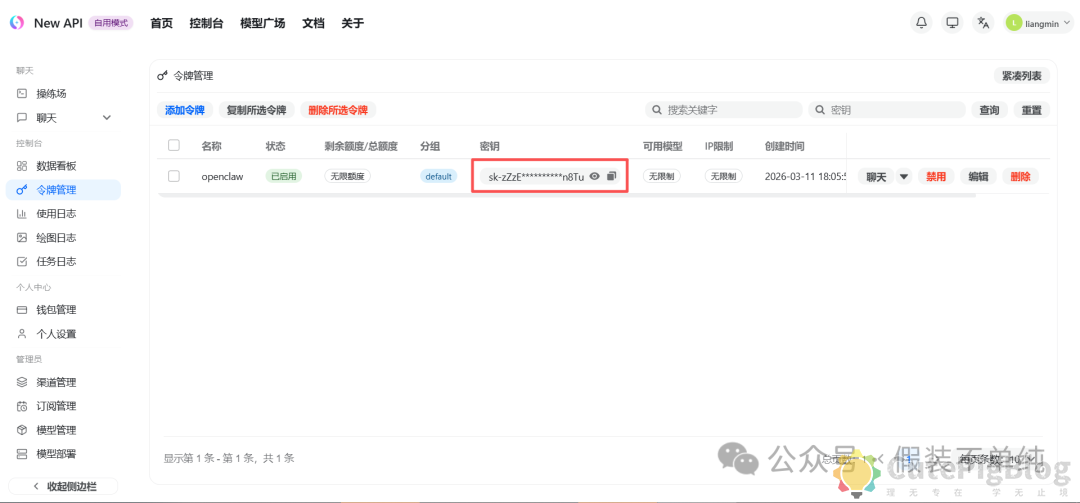
Task: Click the 创建时间 column header
Action: (x=785, y=146)
